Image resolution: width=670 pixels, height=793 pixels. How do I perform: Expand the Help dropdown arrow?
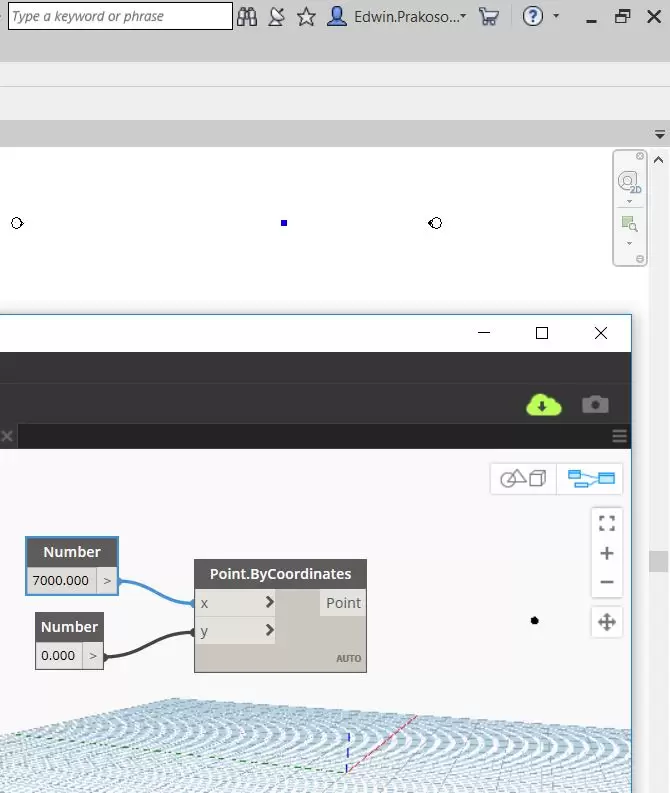pos(556,16)
